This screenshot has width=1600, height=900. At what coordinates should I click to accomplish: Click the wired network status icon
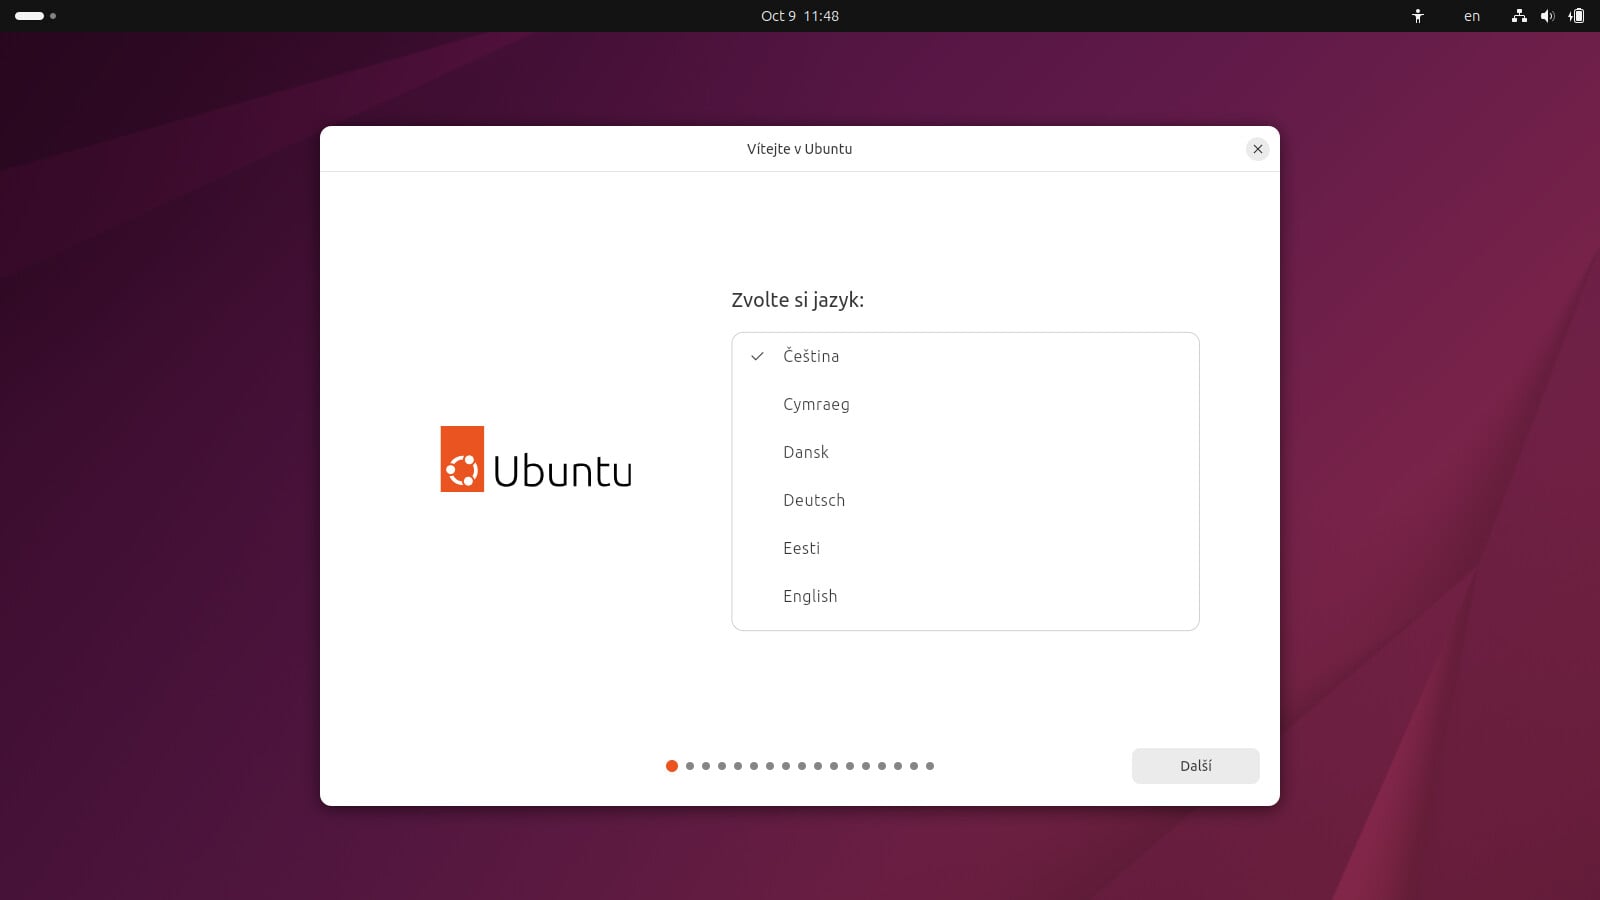[1519, 16]
